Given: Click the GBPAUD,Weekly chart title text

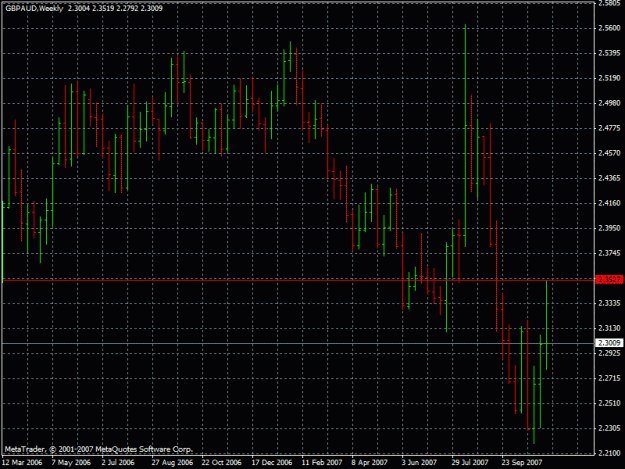Looking at the screenshot, I should (34, 8).
